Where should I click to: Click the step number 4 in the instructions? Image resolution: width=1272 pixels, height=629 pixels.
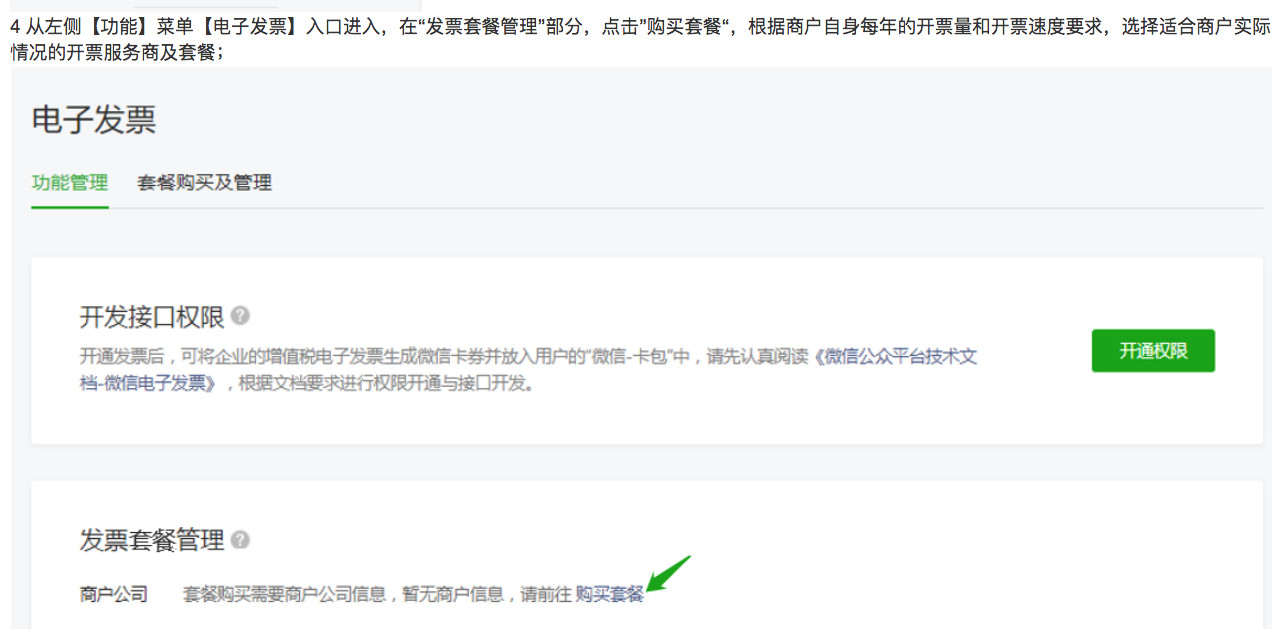[x=15, y=27]
